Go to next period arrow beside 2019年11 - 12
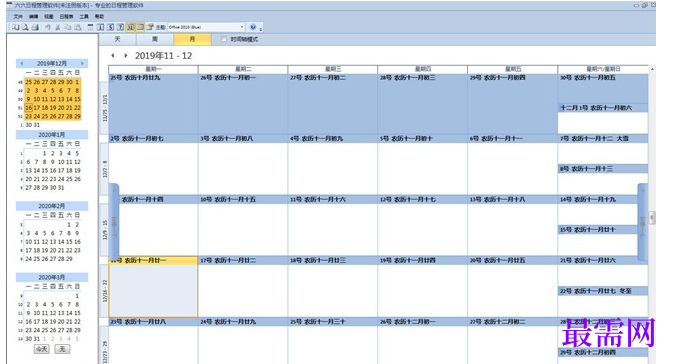 click(x=126, y=55)
